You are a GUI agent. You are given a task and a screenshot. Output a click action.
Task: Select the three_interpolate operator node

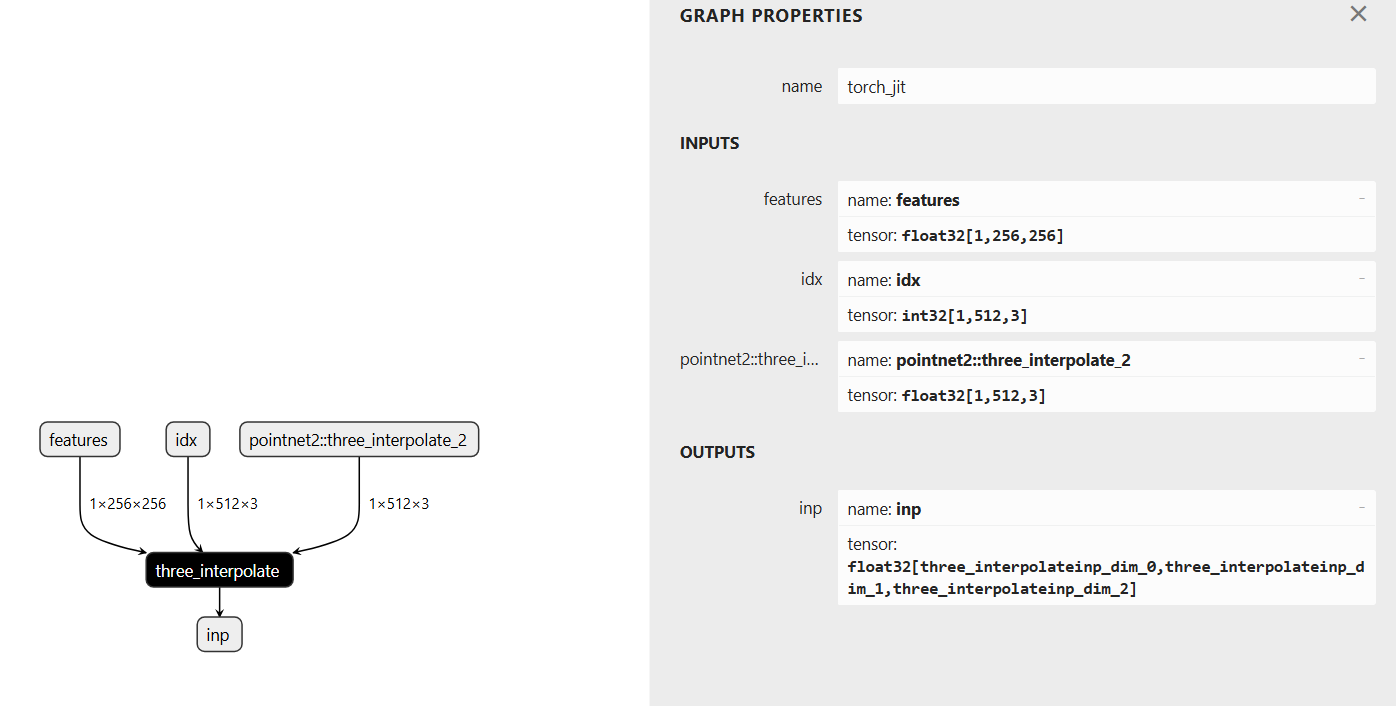coord(219,570)
